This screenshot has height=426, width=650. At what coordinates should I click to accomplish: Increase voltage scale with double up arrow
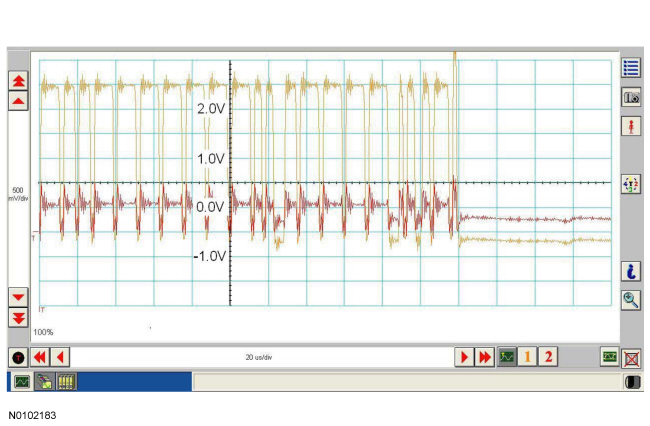(18, 79)
